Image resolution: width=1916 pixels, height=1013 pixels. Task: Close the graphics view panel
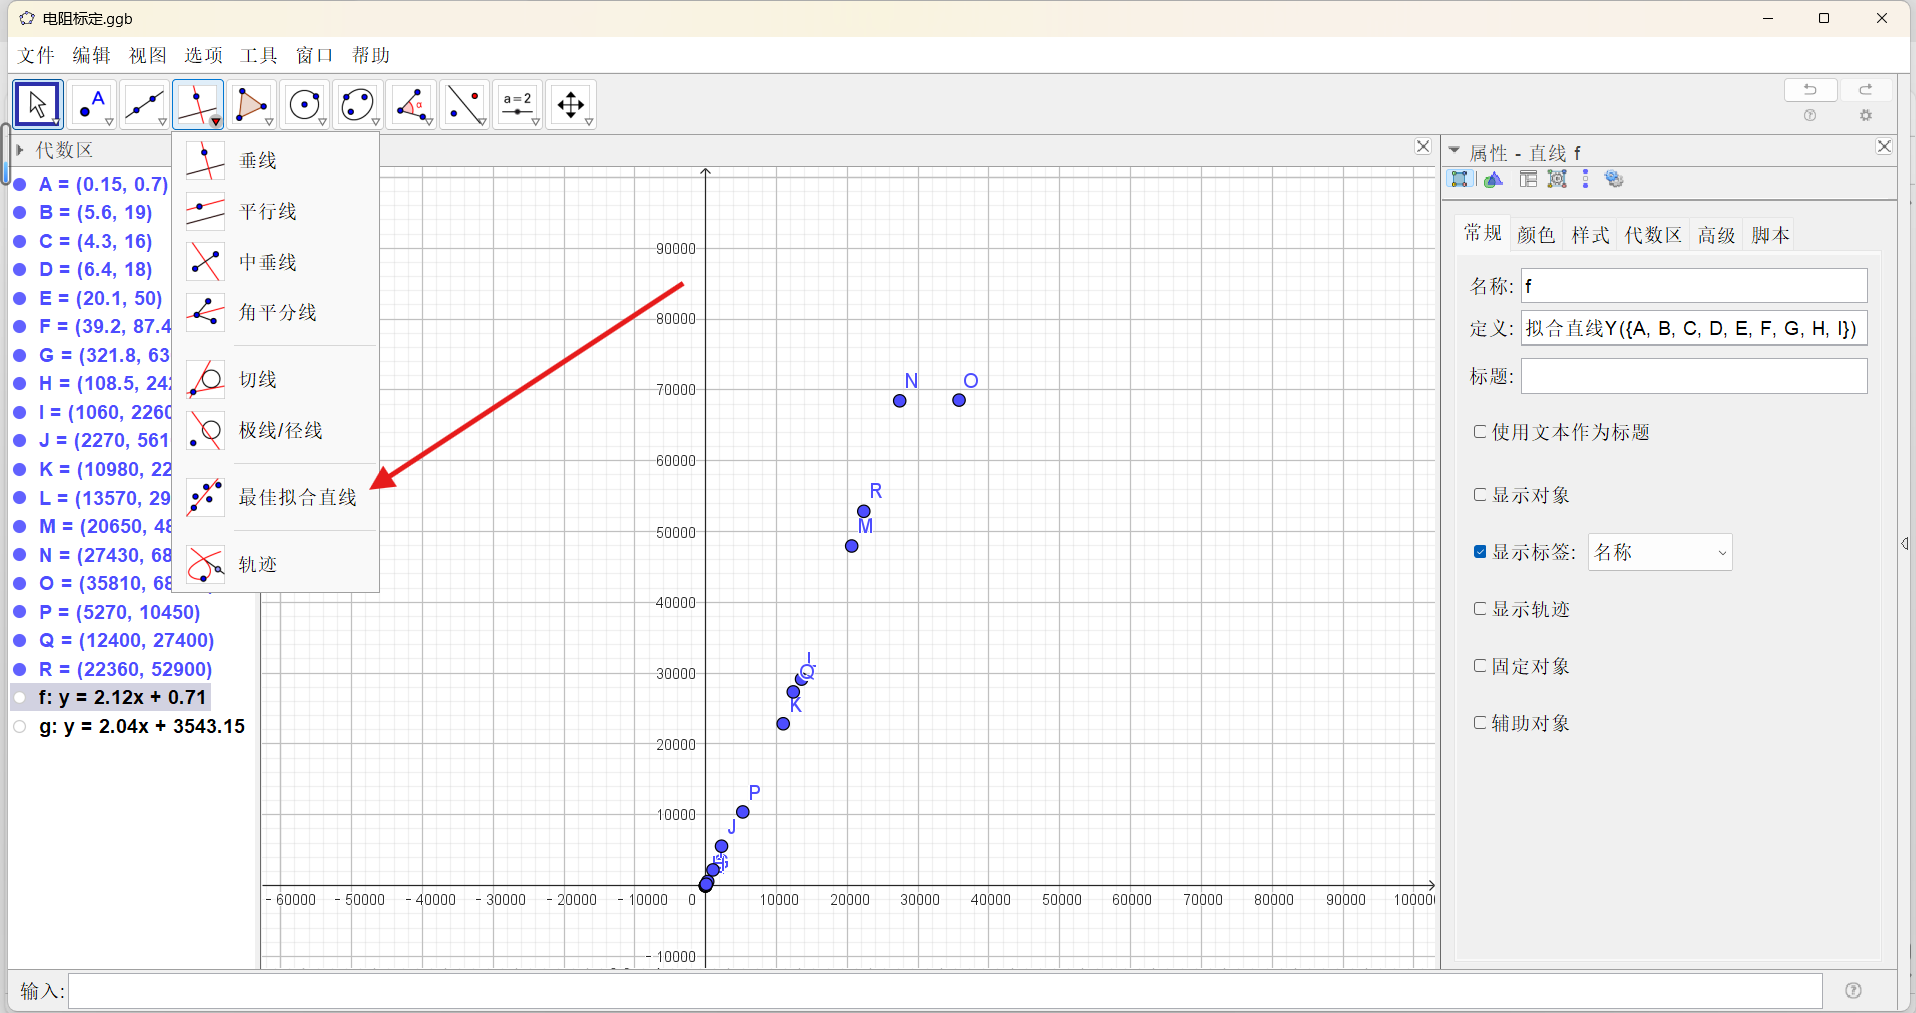click(1423, 147)
